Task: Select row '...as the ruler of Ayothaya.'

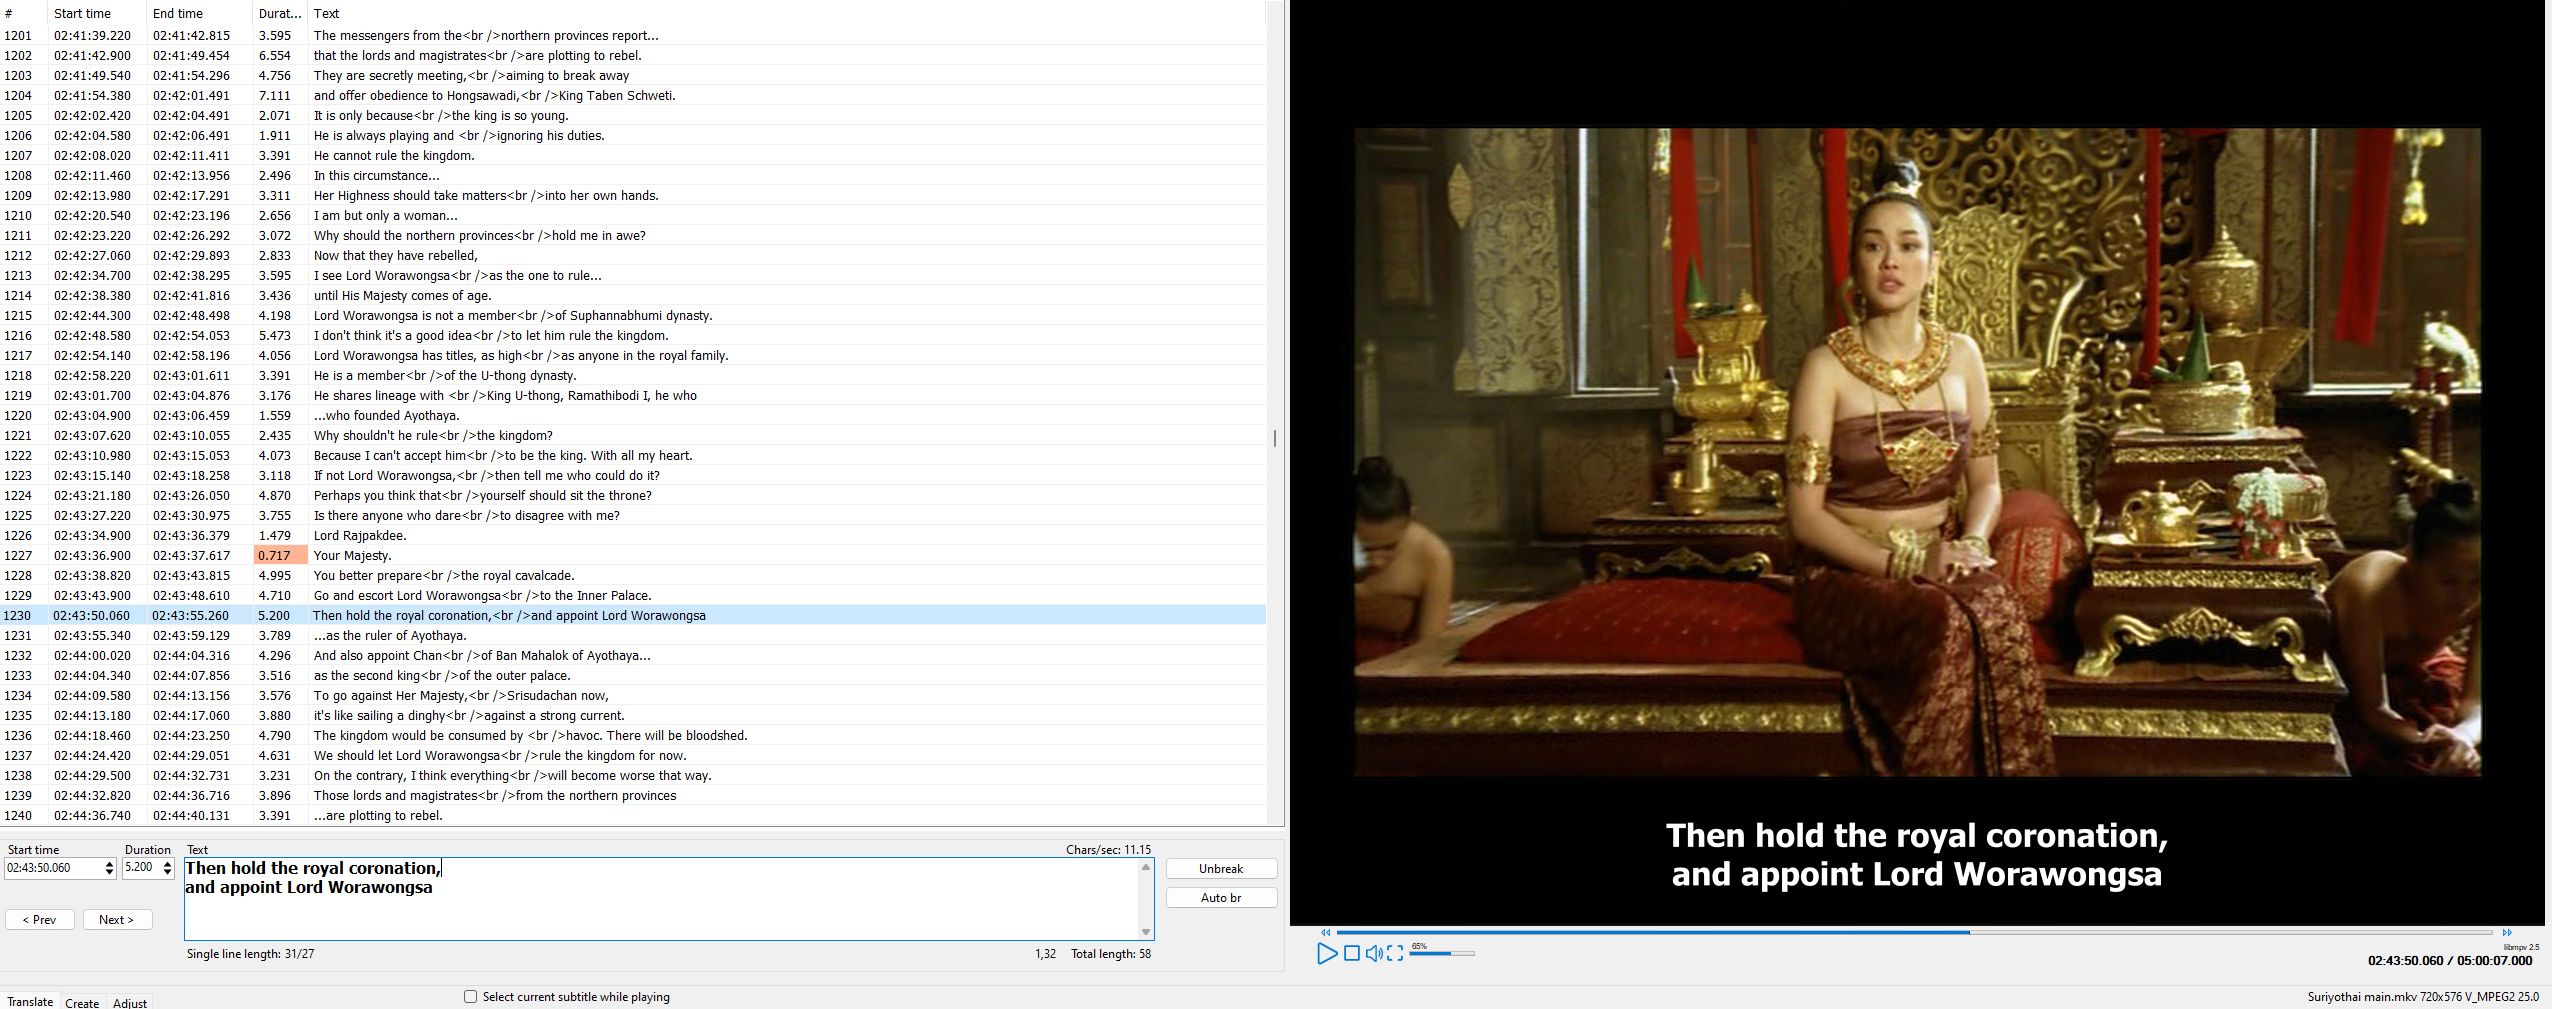Action: click(x=633, y=635)
